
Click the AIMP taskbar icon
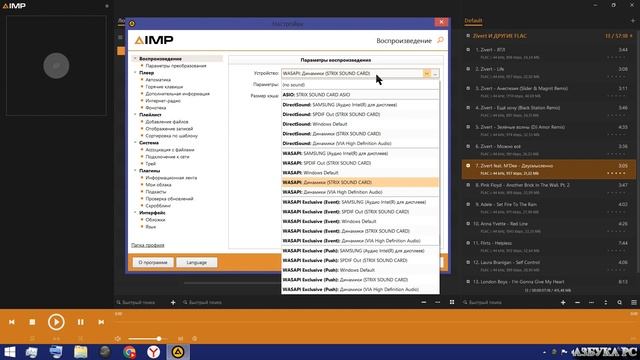click(x=178, y=352)
